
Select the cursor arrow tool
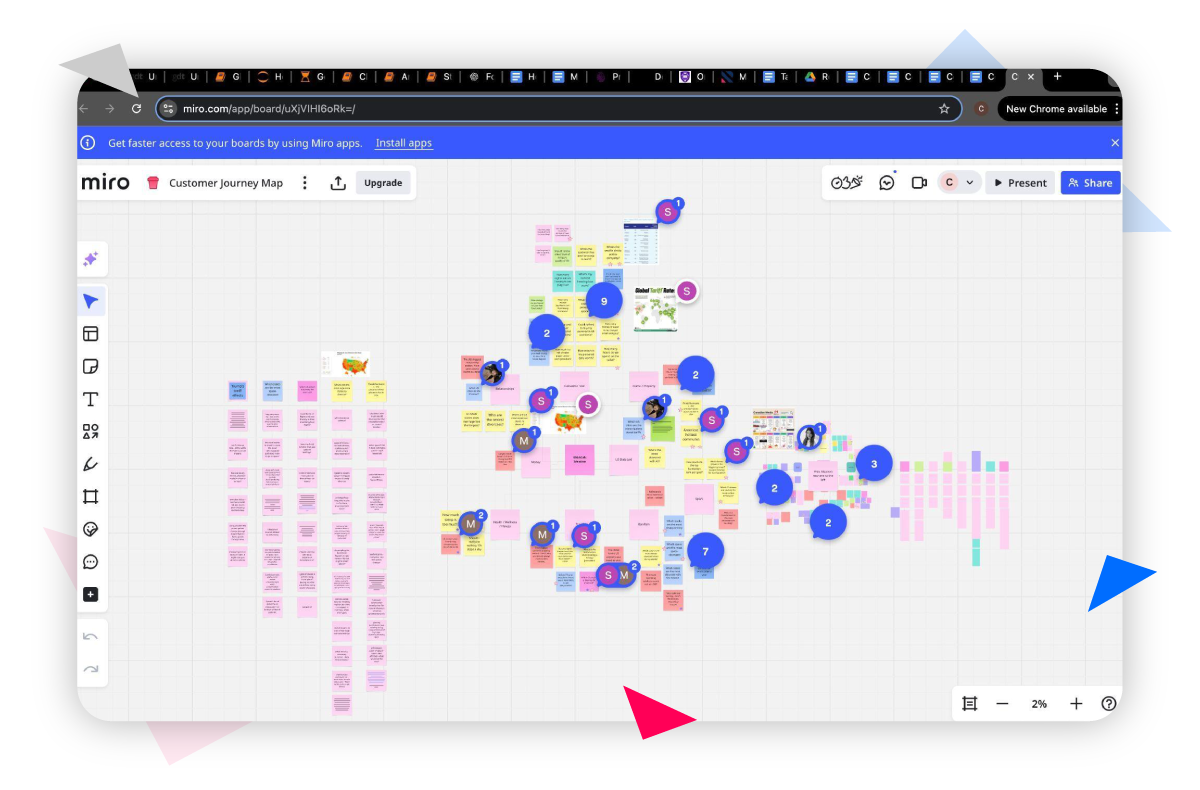coord(91,301)
